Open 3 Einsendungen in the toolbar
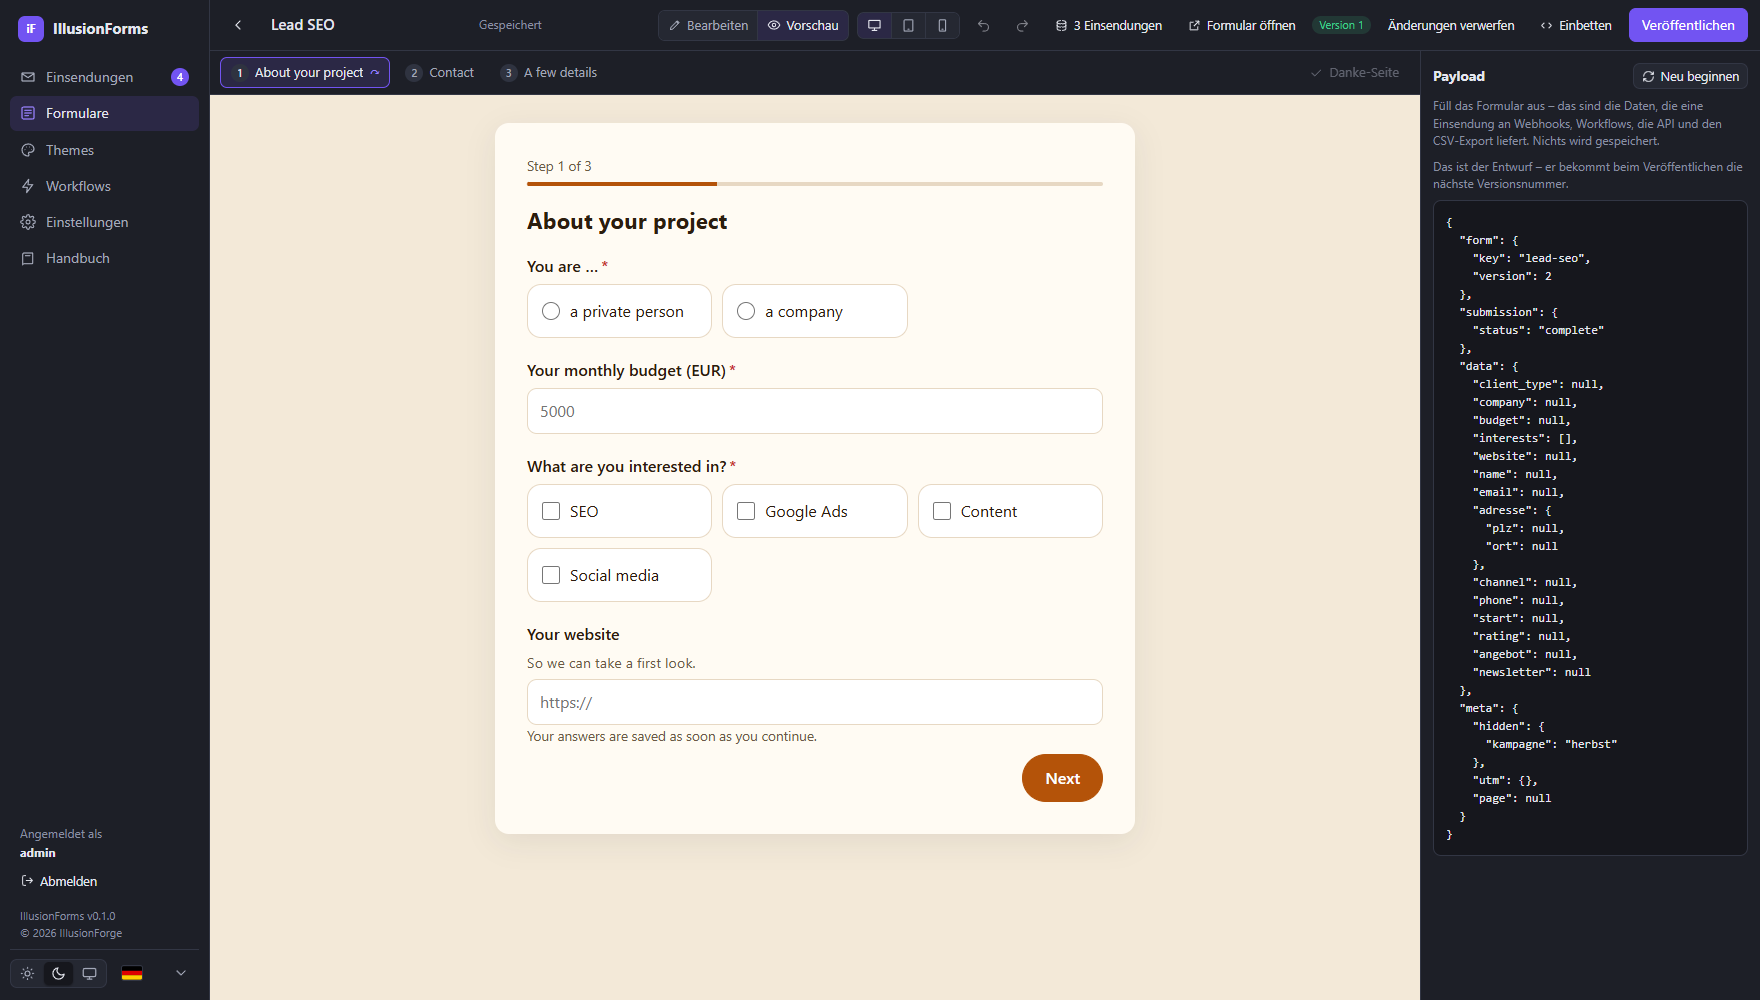Viewport: 1760px width, 1000px height. [1109, 25]
